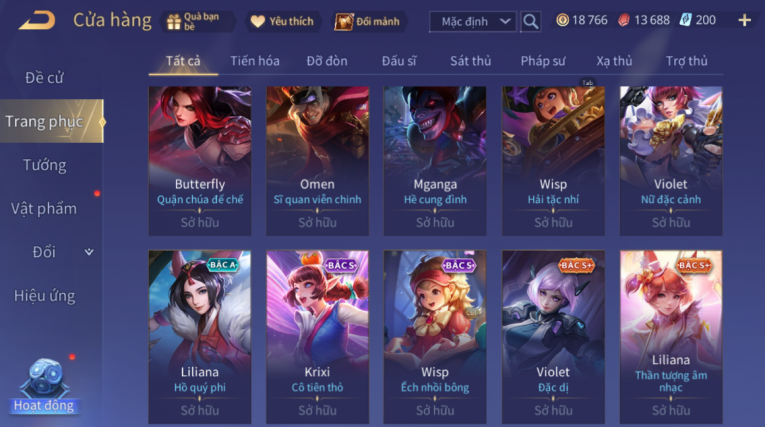Select Butterfly Quận chúa đế chế skin card
The image size is (765, 427).
coord(200,161)
